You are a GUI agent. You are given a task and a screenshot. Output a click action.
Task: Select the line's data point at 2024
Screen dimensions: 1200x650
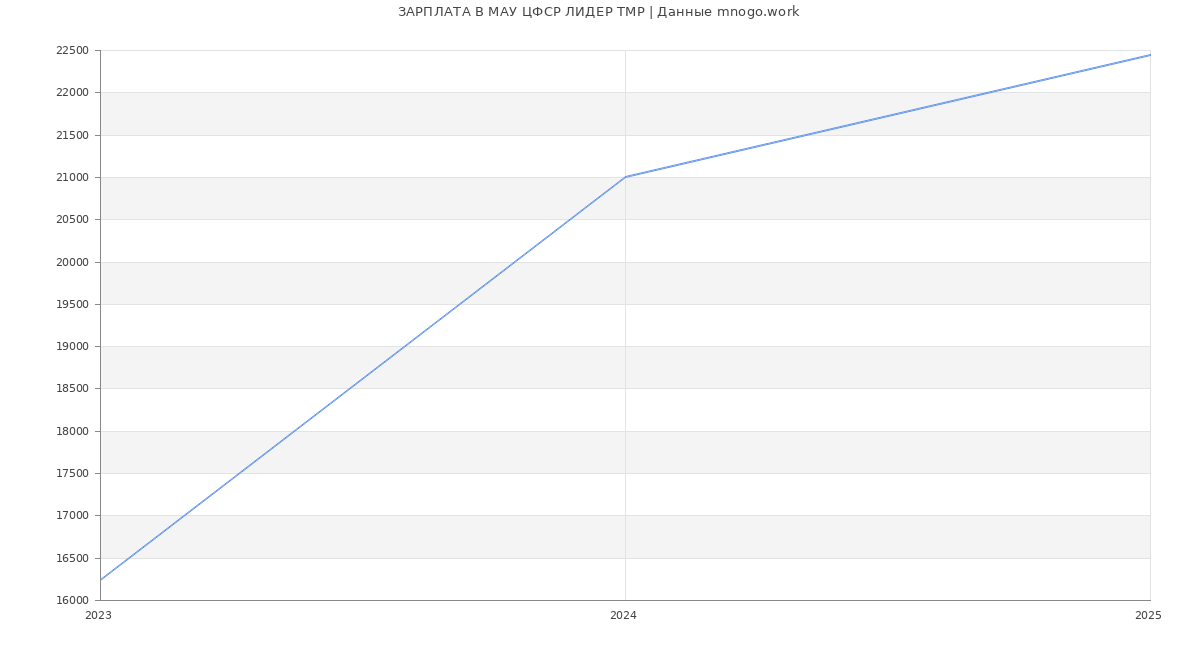(x=625, y=177)
